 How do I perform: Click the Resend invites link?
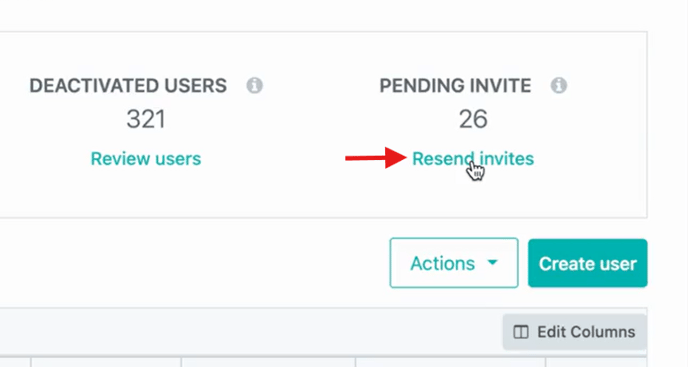(473, 158)
